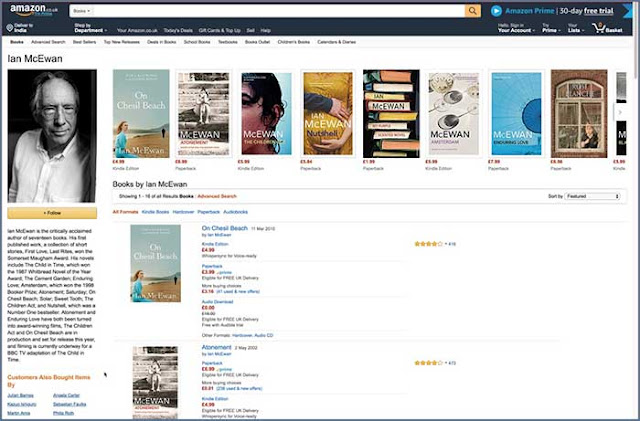Advance the book carousel with right arrow
This screenshot has width=640, height=421.
click(x=620, y=112)
